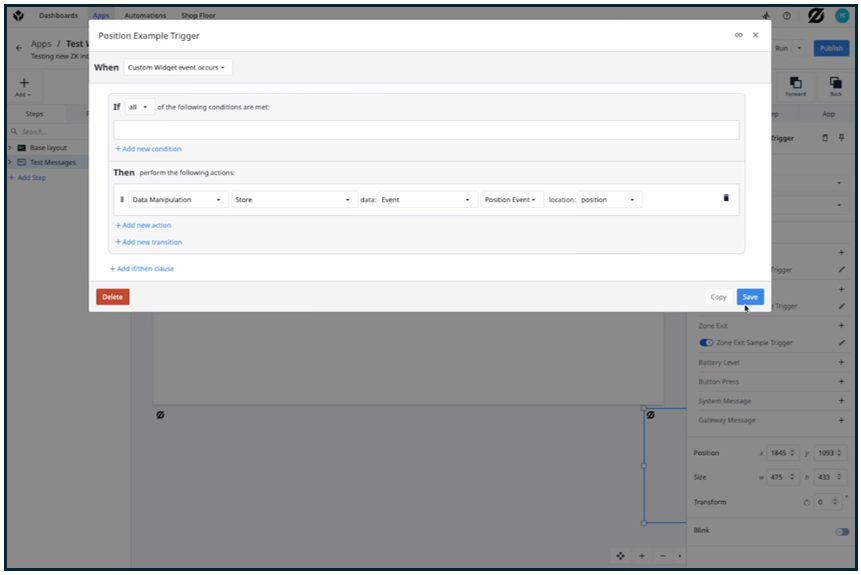
Task: Expand the location 'position' dropdown
Action: (609, 200)
